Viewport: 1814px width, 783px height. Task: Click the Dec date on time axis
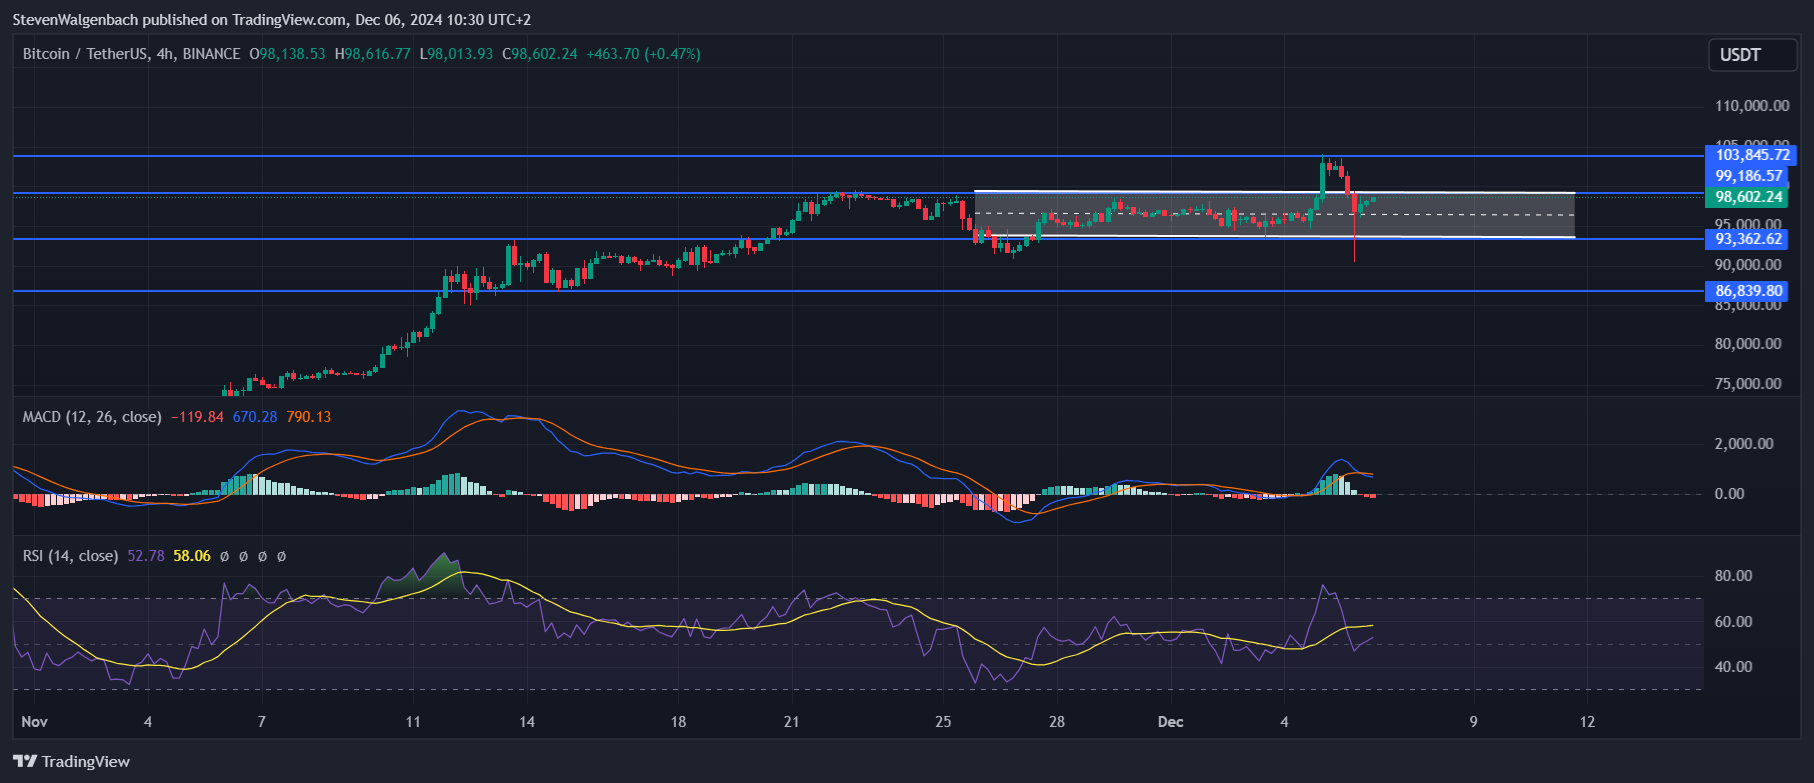pyautogui.click(x=1170, y=722)
